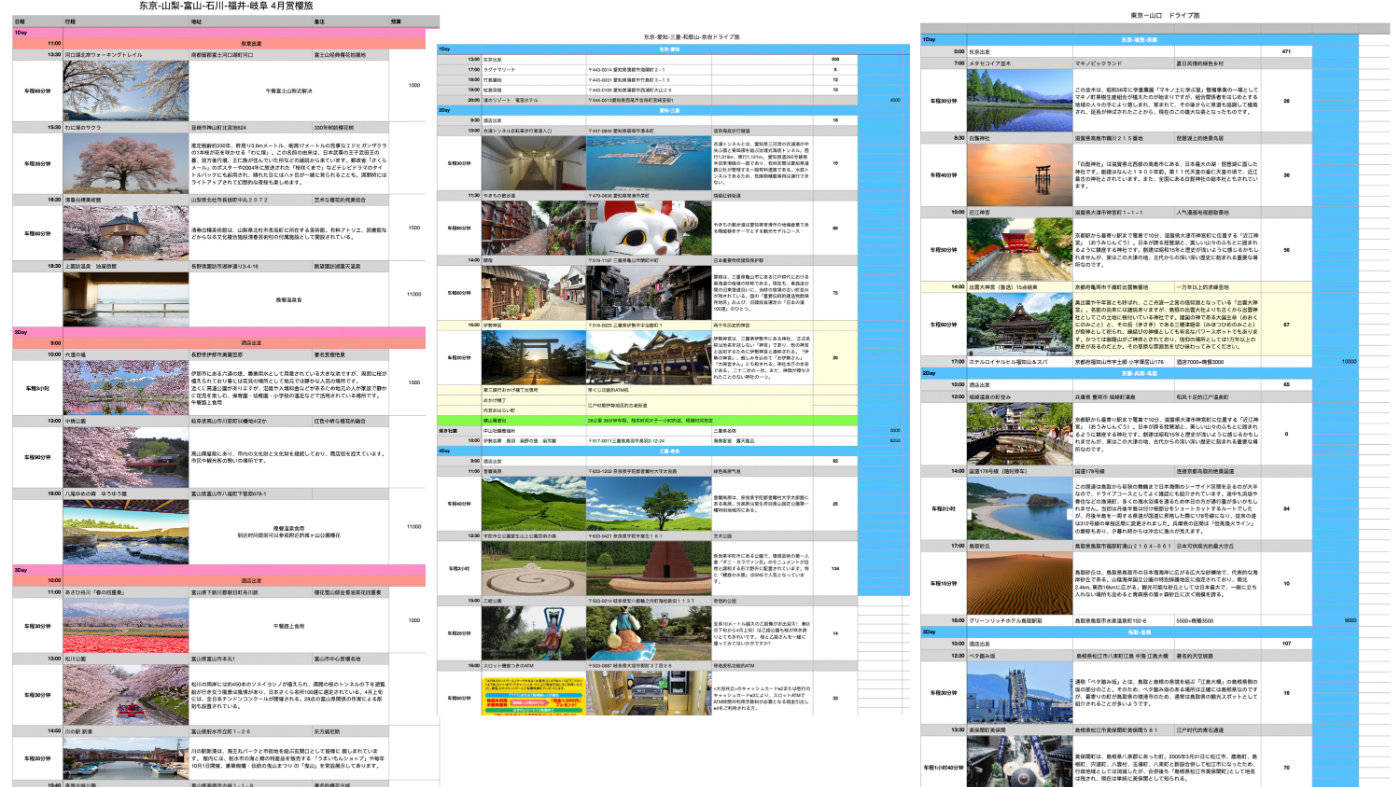Click the river boat under cherry trees photo

click(x=125, y=695)
